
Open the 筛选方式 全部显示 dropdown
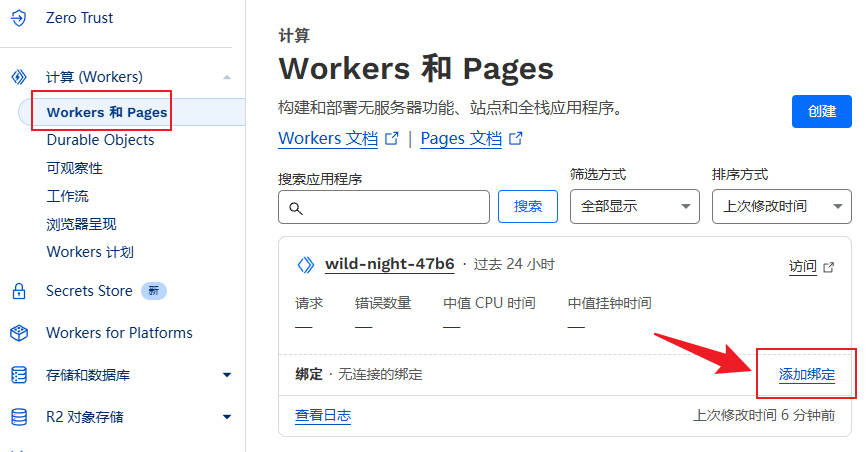pos(634,207)
